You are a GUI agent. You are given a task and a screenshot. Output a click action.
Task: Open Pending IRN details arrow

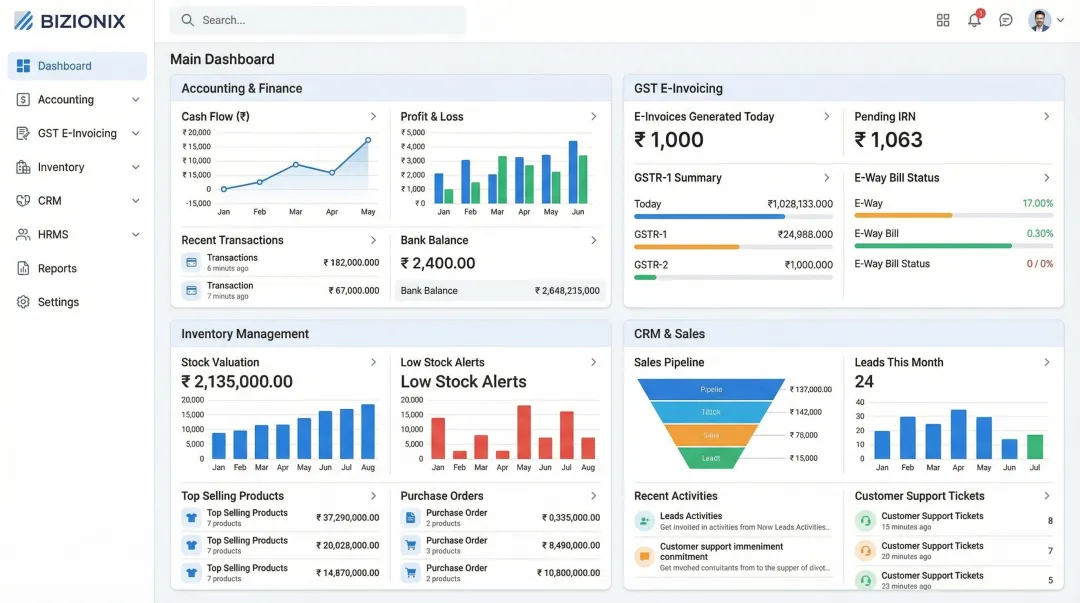[x=1046, y=117]
